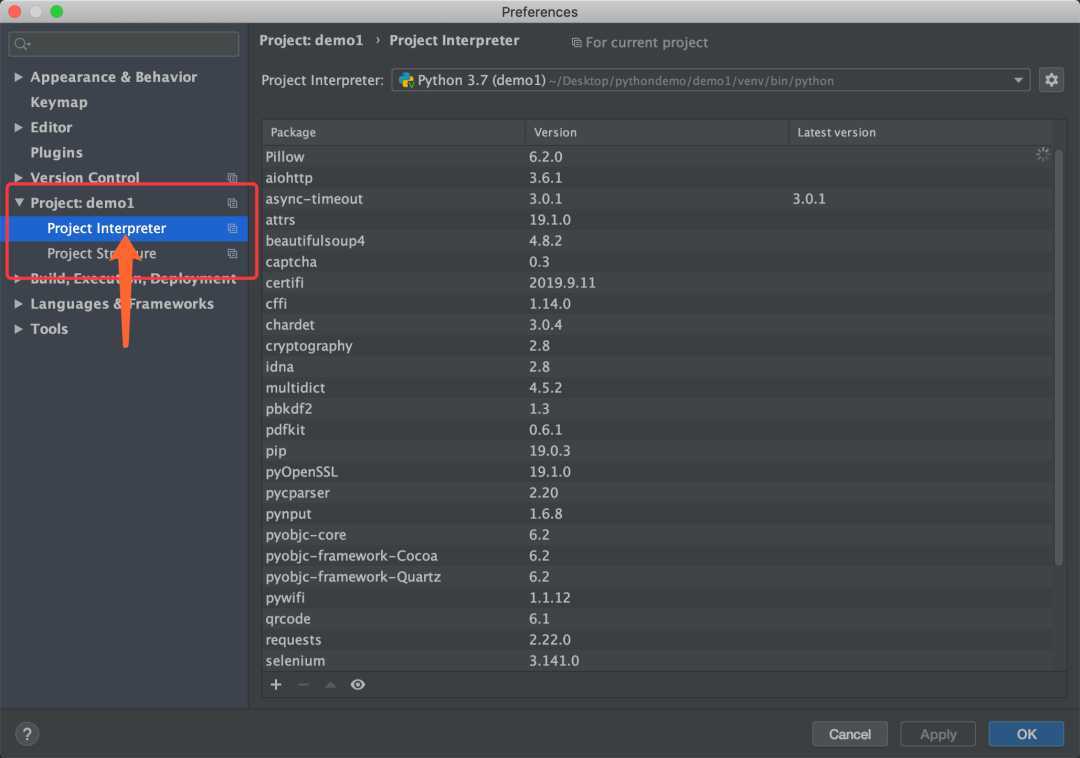Select the idna package row
The width and height of the screenshot is (1080, 758).
point(657,367)
